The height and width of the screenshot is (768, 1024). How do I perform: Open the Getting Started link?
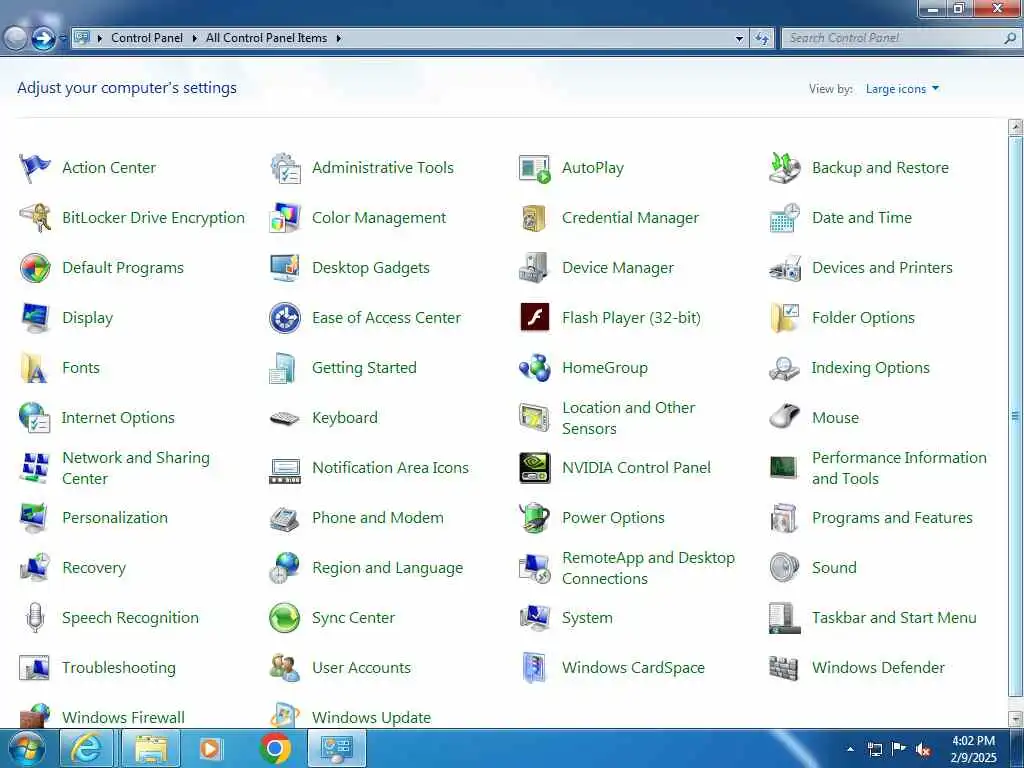(x=364, y=368)
